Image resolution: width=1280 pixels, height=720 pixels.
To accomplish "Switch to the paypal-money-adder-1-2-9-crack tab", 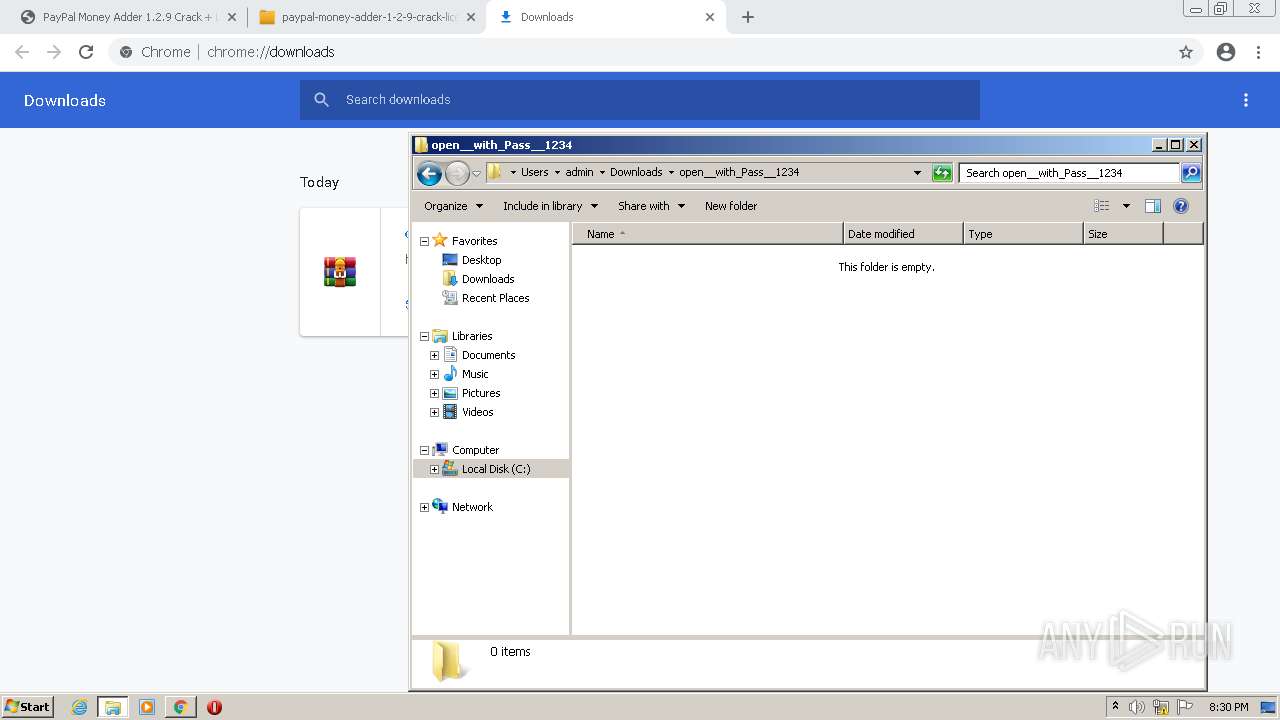I will pyautogui.click(x=366, y=17).
